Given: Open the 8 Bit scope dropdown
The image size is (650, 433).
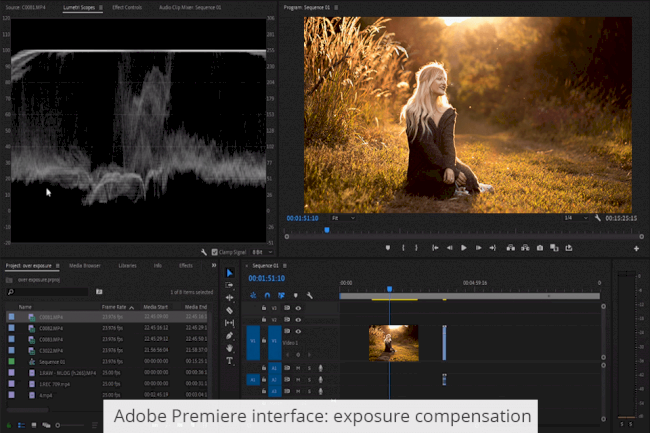Looking at the screenshot, I should click(262, 252).
